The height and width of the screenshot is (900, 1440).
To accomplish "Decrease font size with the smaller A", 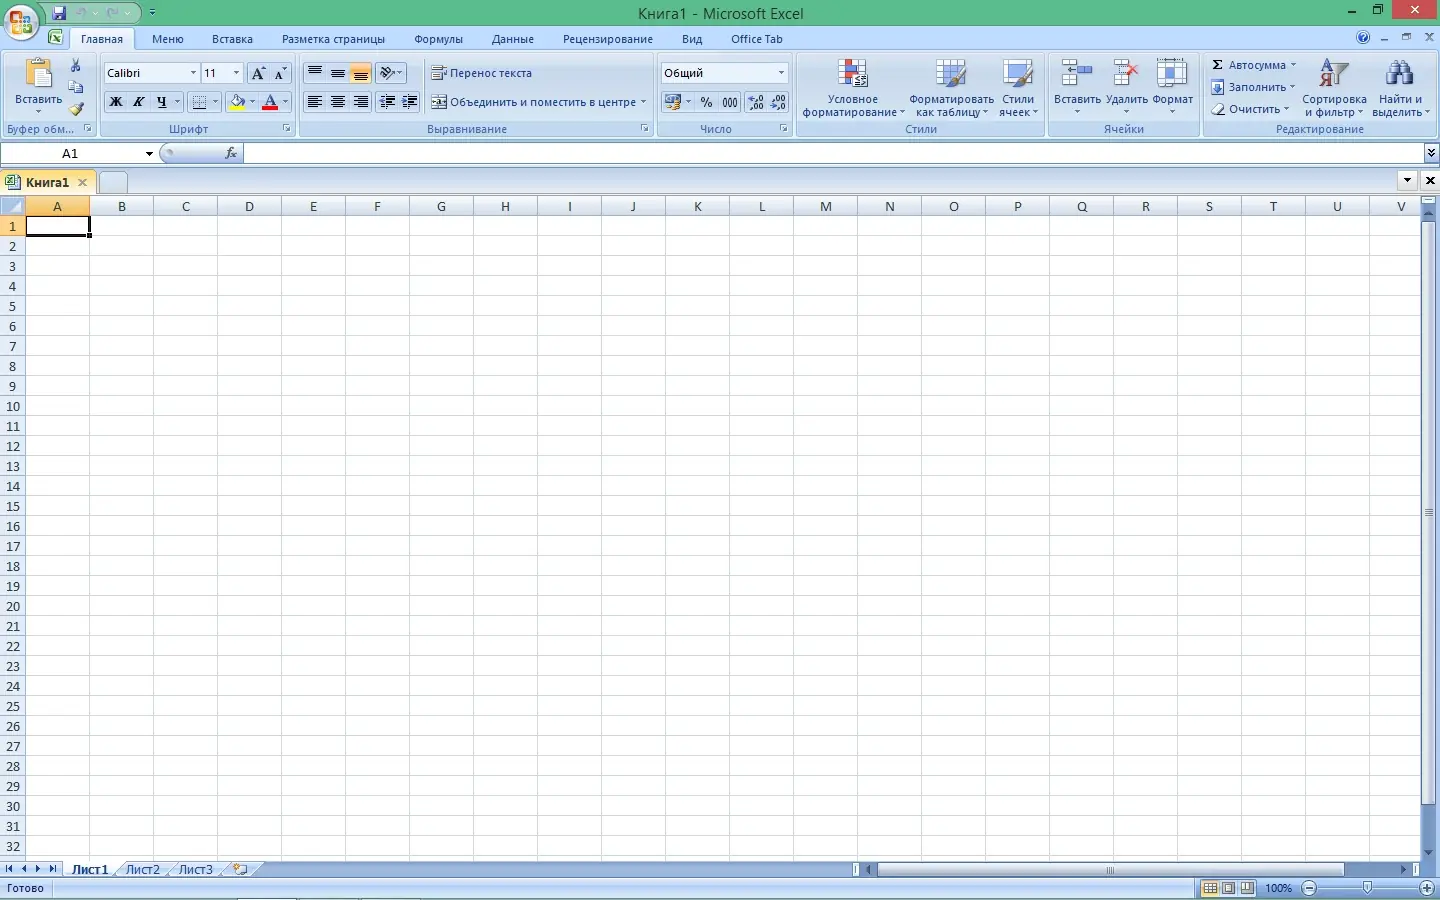I will tap(280, 73).
